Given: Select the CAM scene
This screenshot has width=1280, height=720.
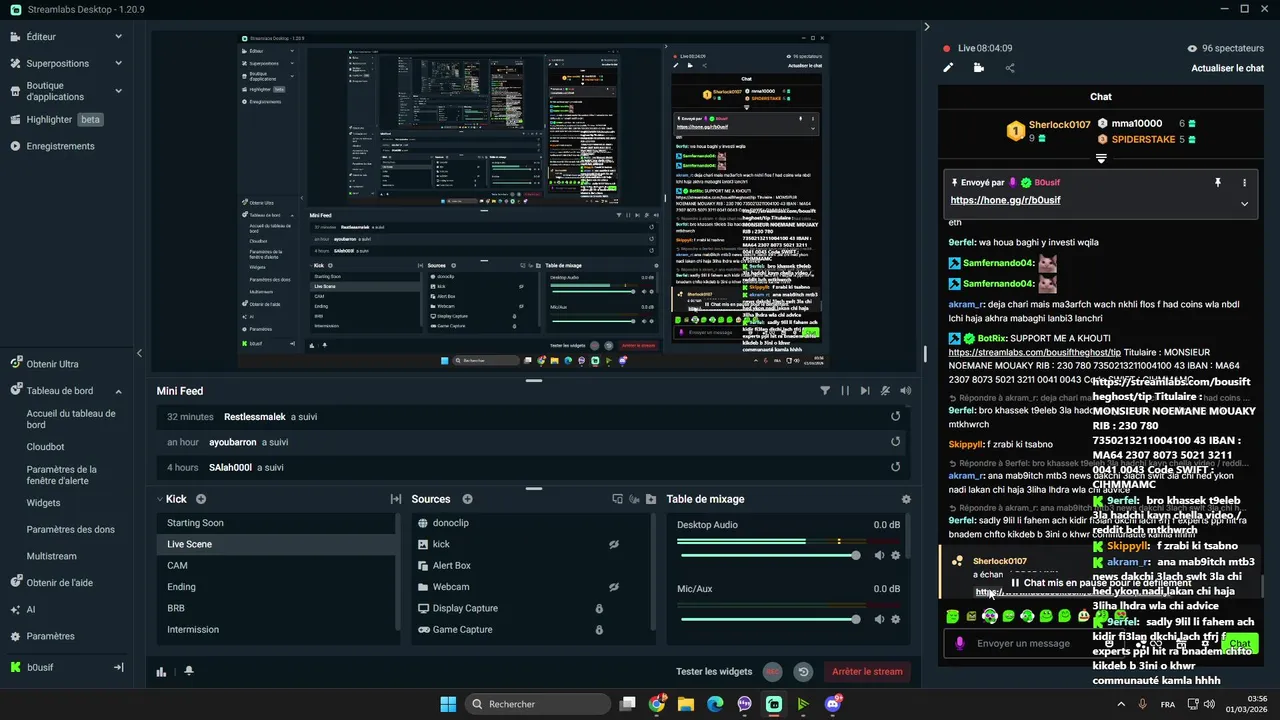Looking at the screenshot, I should point(276,565).
